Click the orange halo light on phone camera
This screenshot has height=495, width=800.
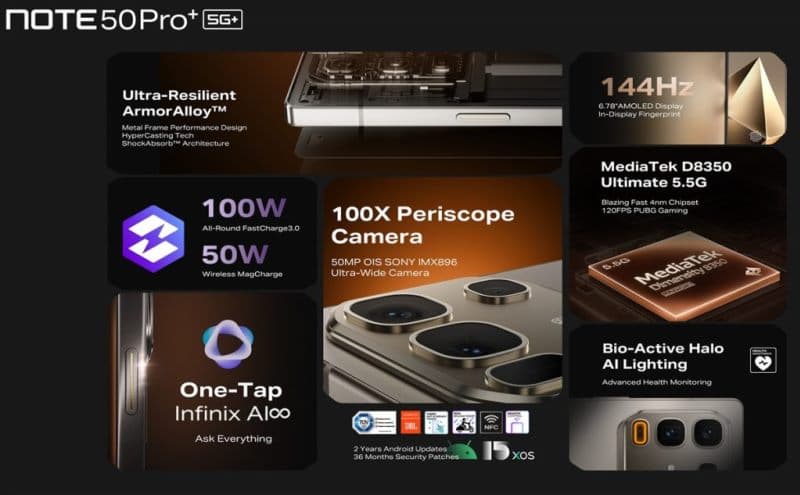(x=639, y=433)
